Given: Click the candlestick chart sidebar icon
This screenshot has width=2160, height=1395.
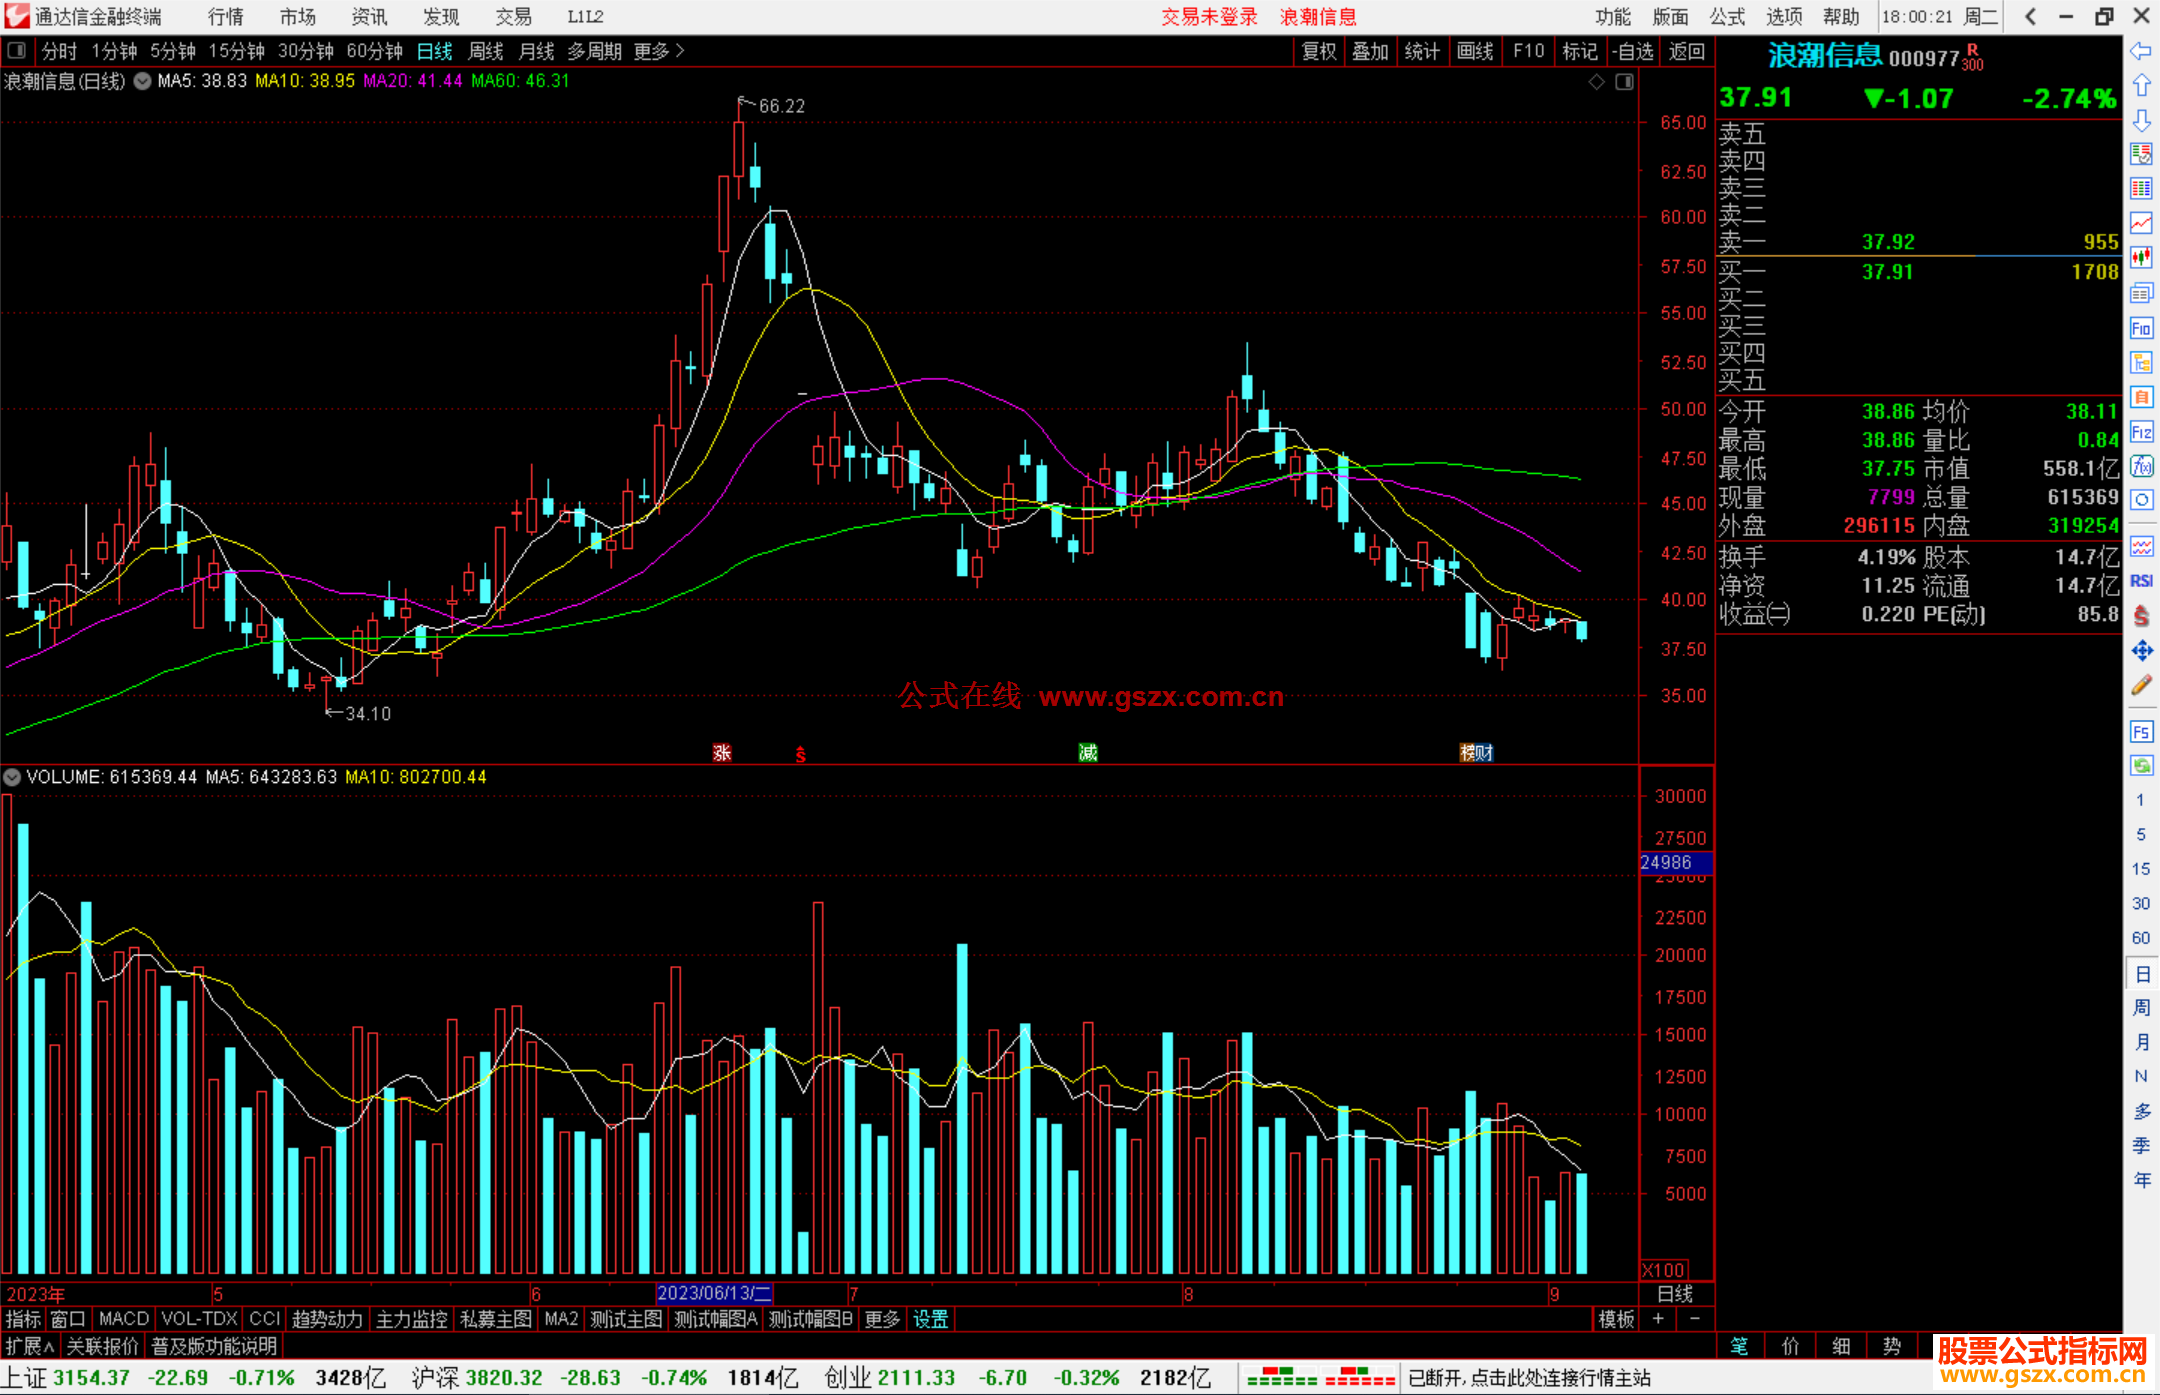Looking at the screenshot, I should (x=2141, y=257).
